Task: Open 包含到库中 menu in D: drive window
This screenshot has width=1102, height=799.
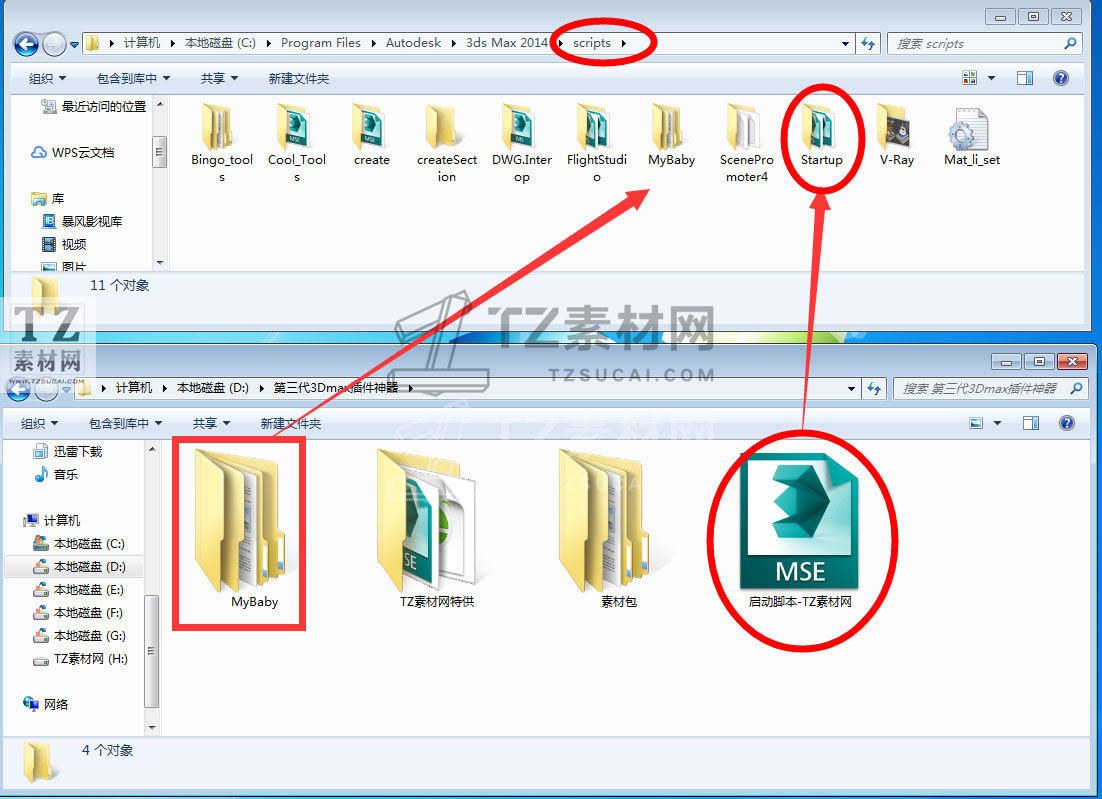Action: click(x=125, y=424)
